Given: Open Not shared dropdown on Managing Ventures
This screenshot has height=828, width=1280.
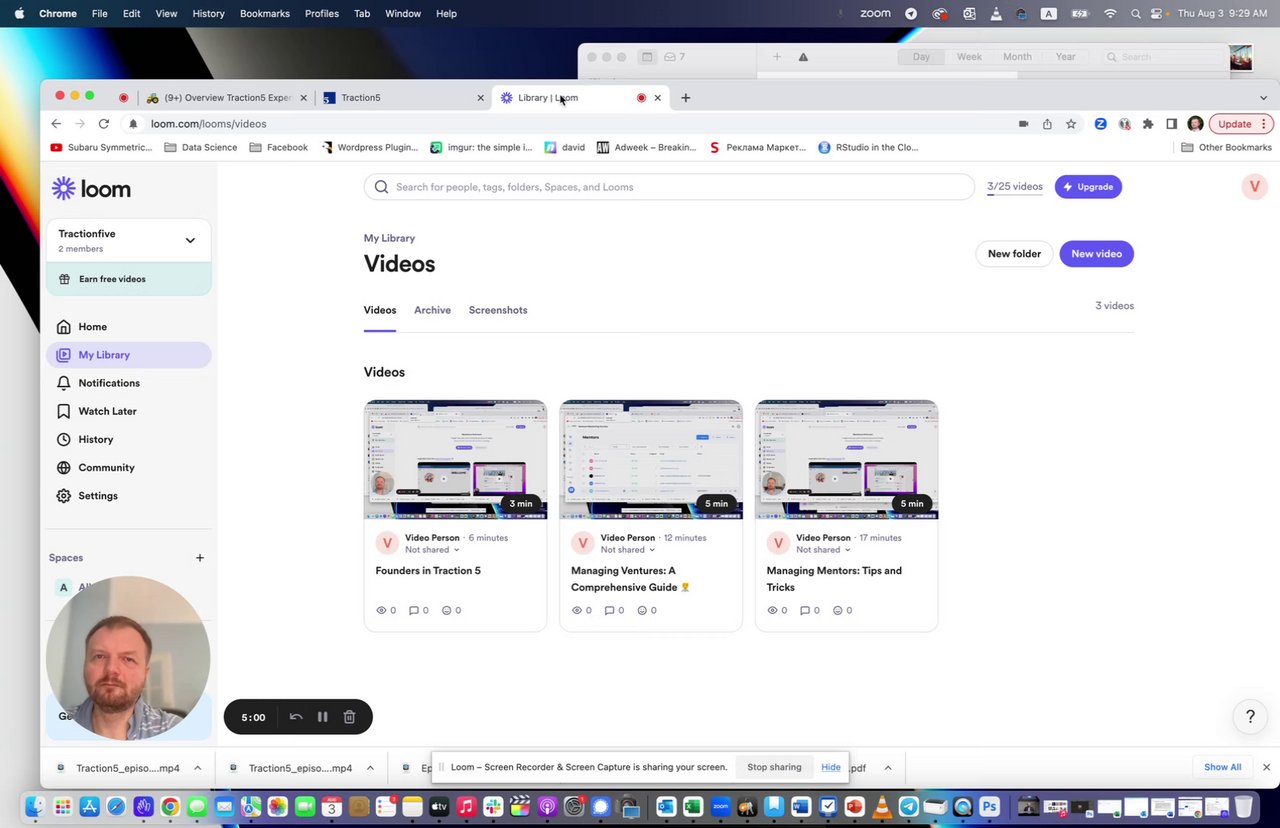Looking at the screenshot, I should point(628,550).
